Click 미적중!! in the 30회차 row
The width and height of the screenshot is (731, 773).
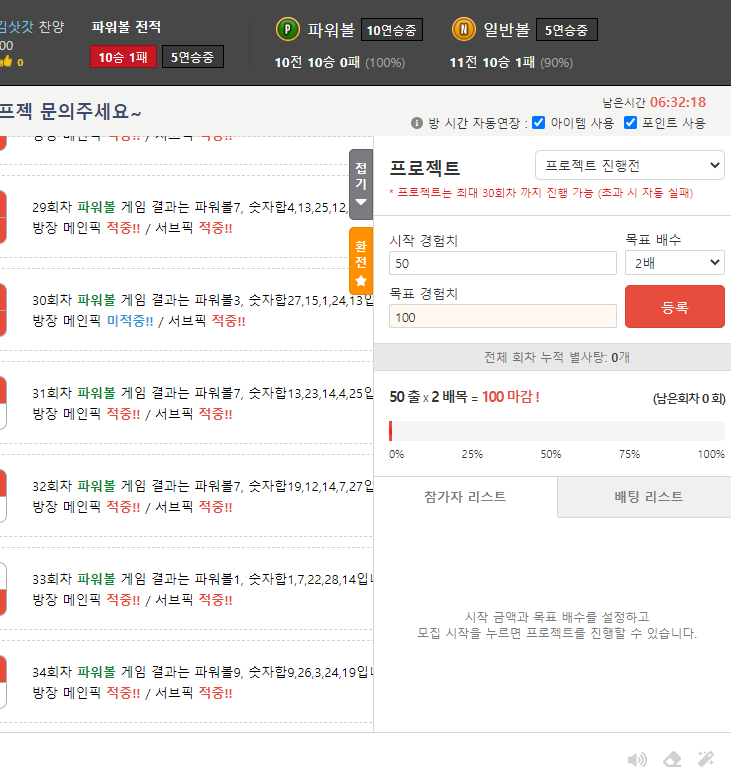click(130, 321)
